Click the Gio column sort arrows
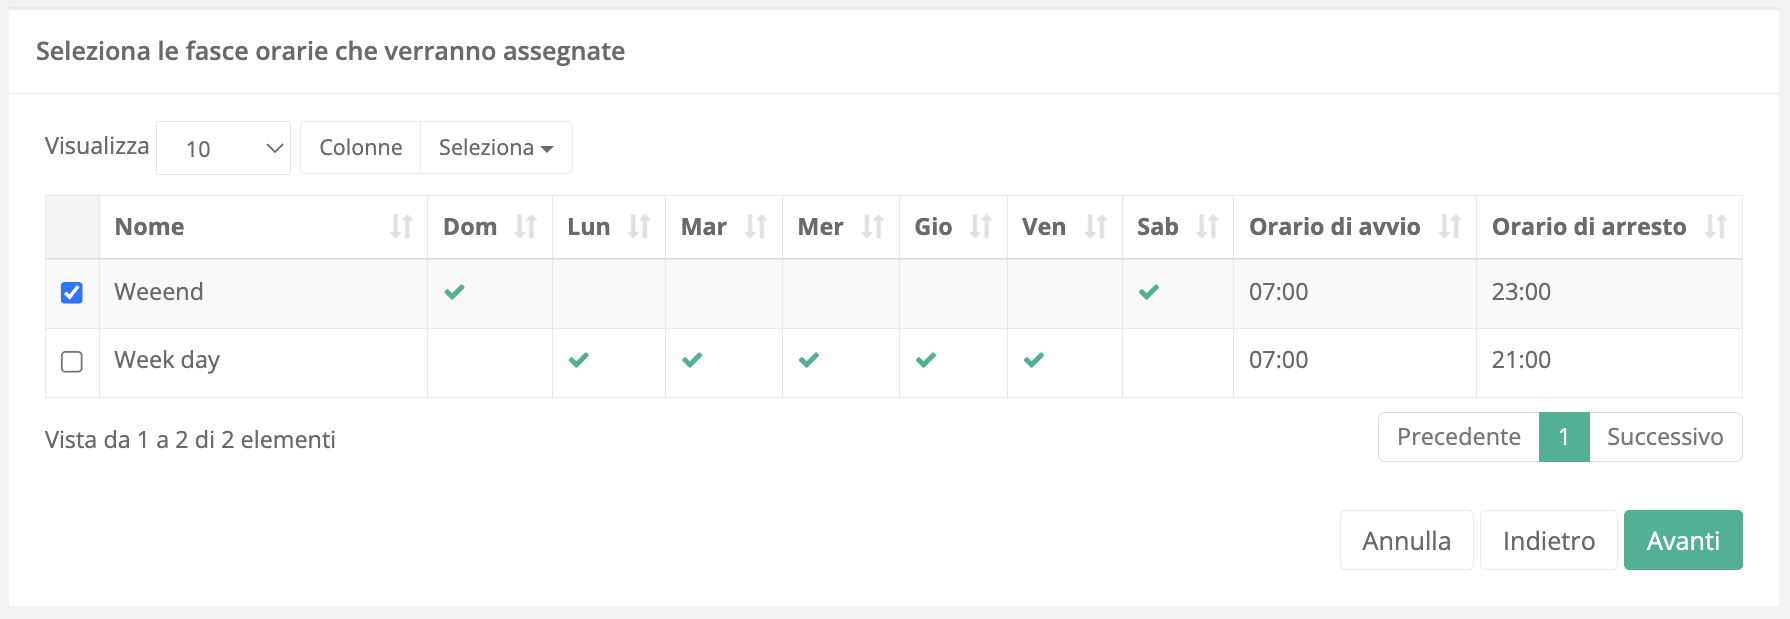The image size is (1790, 619). point(981,227)
